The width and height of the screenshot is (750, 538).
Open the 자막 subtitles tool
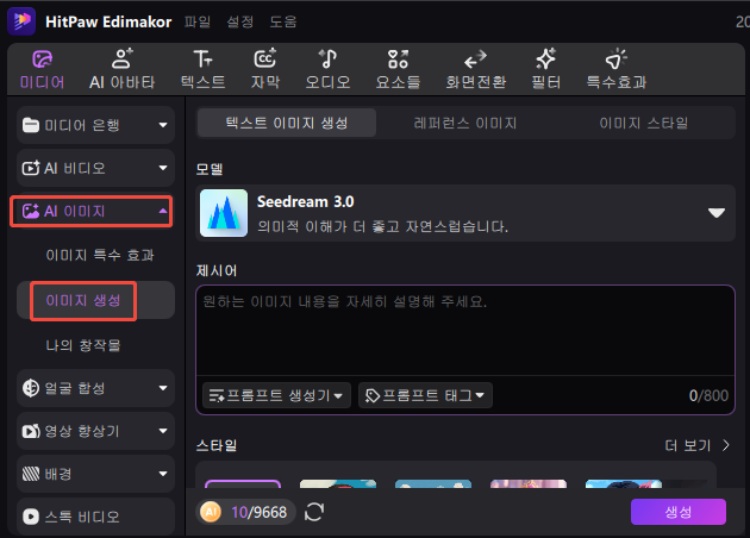265,70
